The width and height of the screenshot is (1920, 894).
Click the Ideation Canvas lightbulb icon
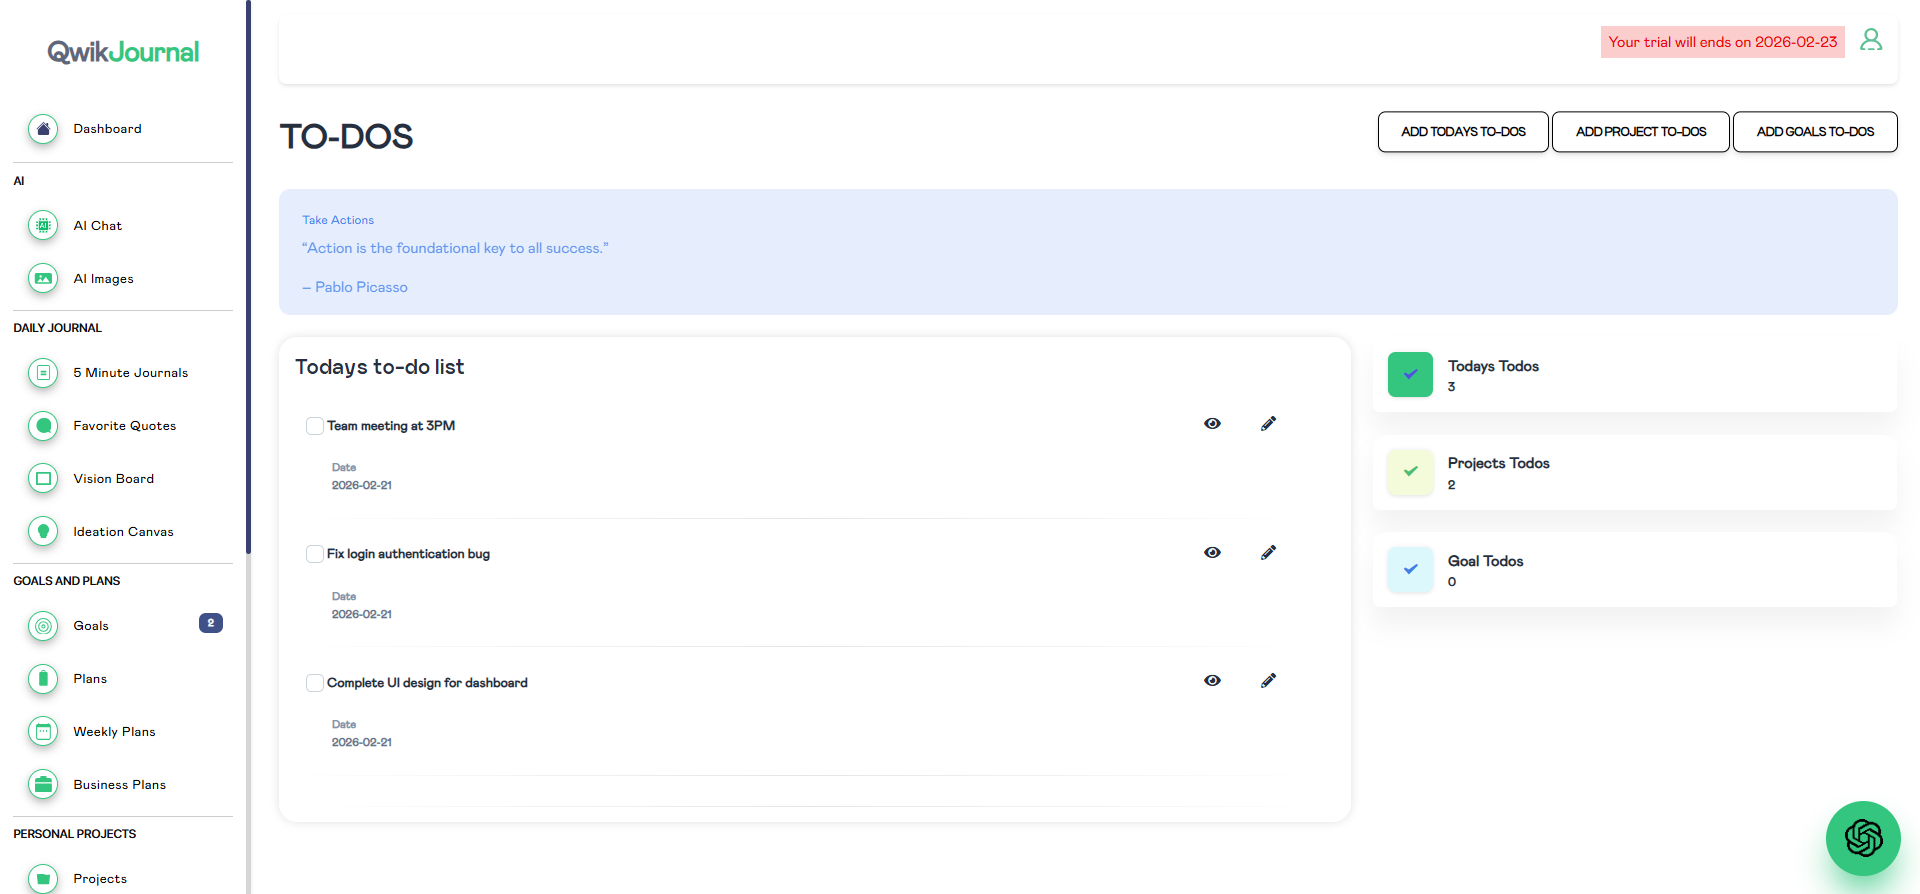43,532
